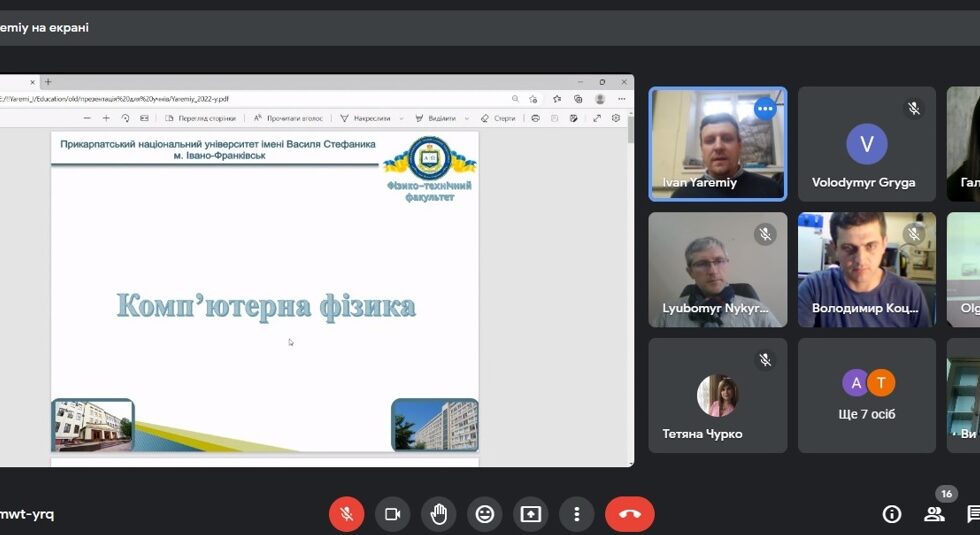Image resolution: width=980 pixels, height=535 pixels.
Task: Unmute your microphone in Meet
Action: click(x=346, y=514)
